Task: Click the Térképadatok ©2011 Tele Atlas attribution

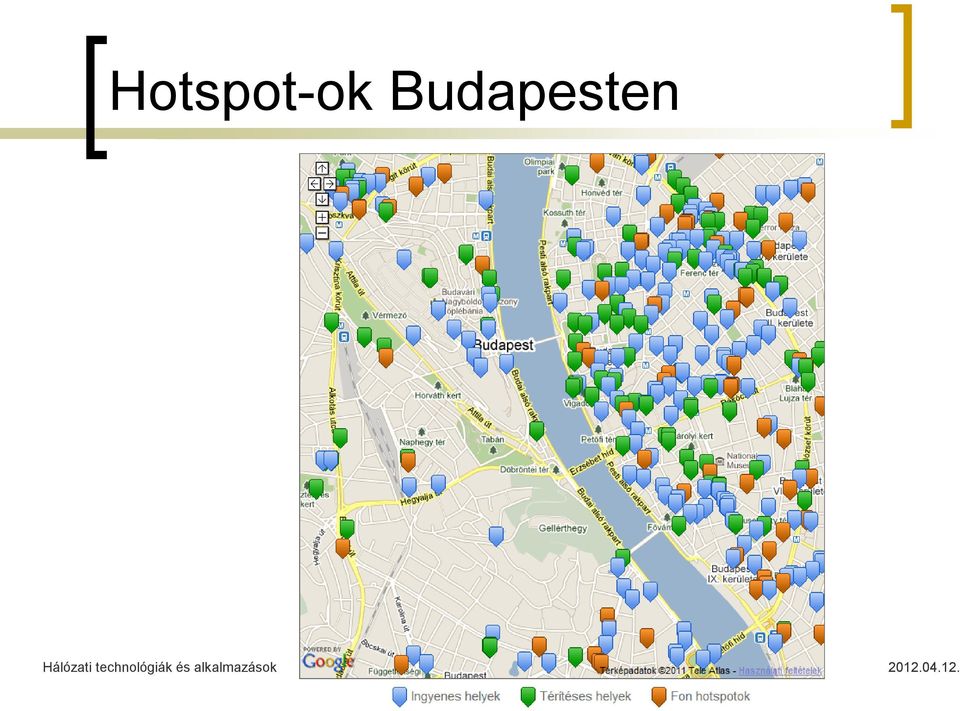Action: [x=668, y=671]
